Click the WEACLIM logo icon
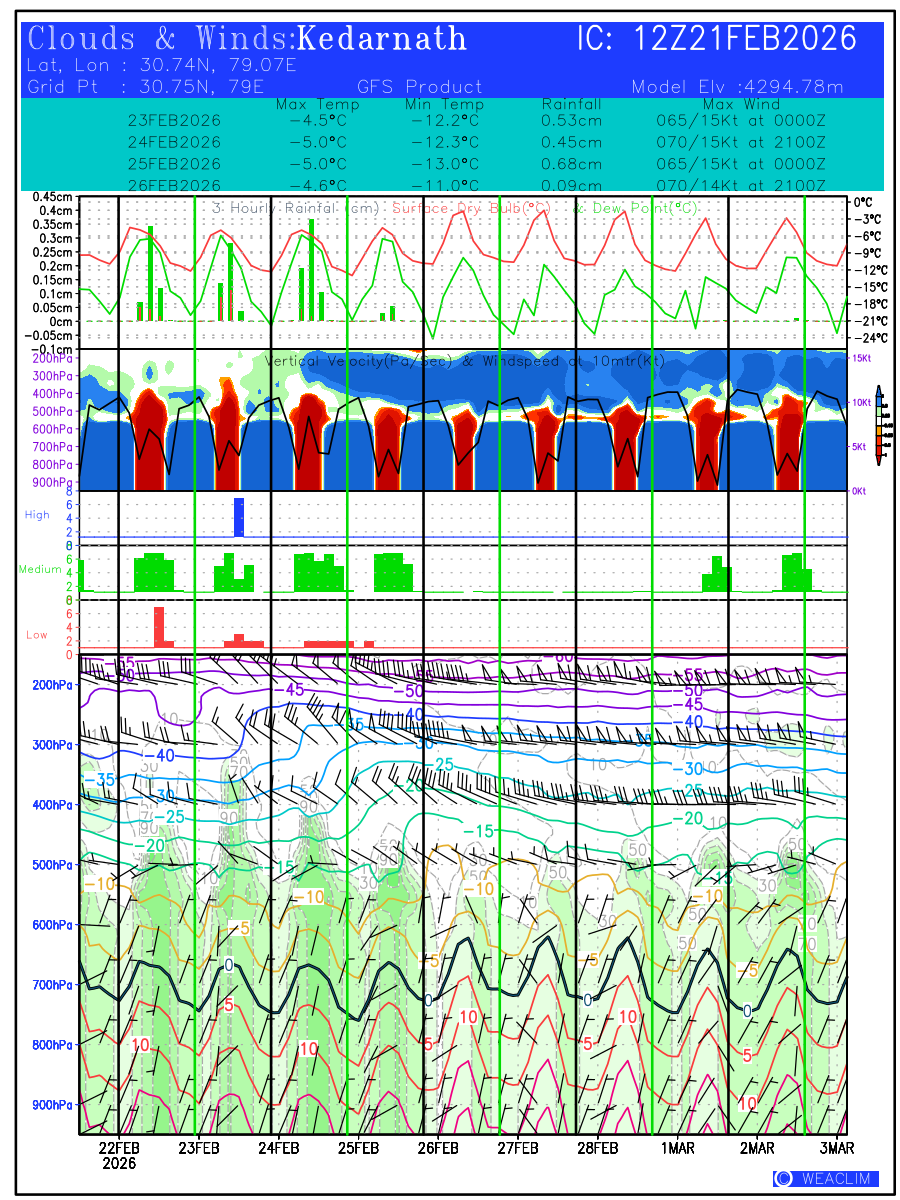This screenshot has width=900, height=1200. pyautogui.click(x=783, y=1178)
